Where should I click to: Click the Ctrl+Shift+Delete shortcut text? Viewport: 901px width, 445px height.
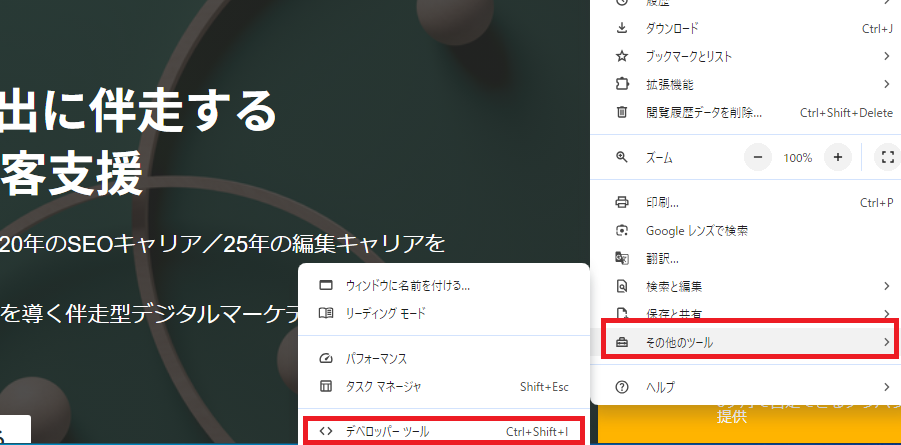pos(846,113)
